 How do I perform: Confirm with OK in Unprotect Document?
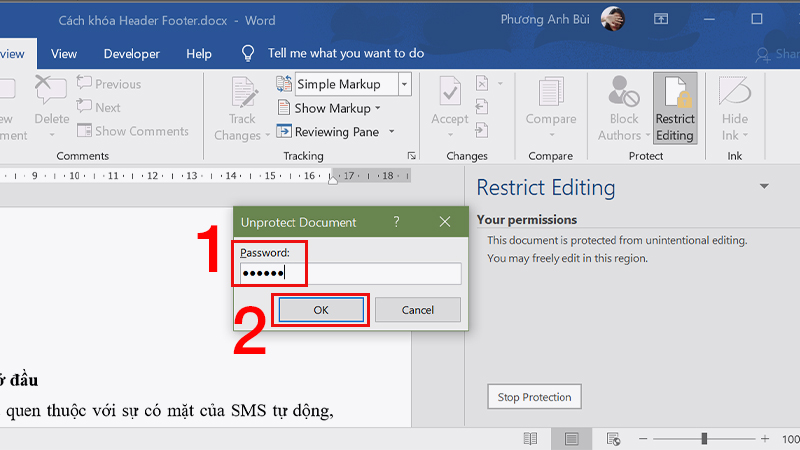point(321,310)
